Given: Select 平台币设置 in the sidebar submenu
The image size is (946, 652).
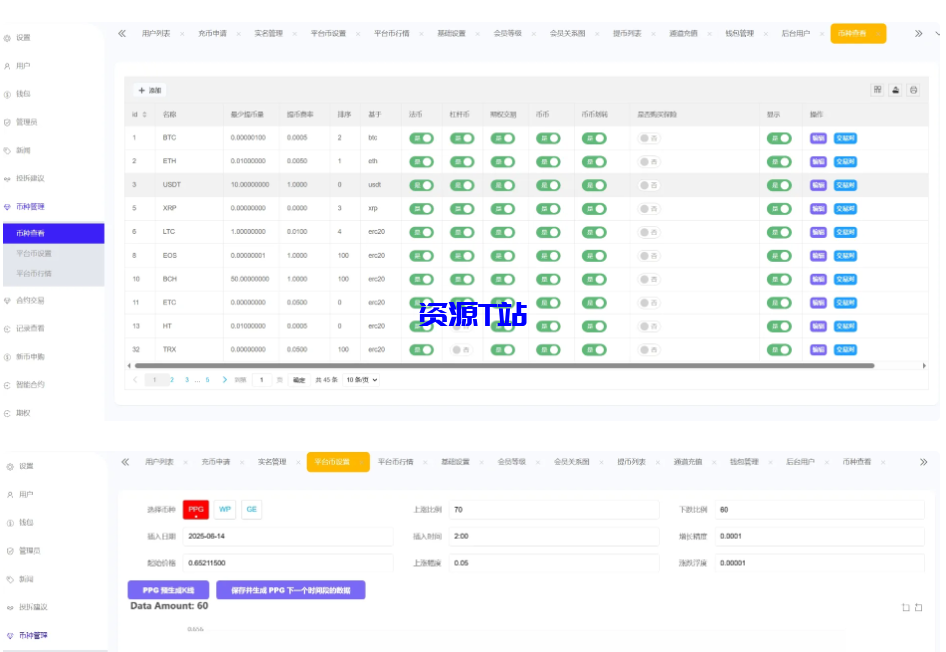Looking at the screenshot, I should coord(35,253).
